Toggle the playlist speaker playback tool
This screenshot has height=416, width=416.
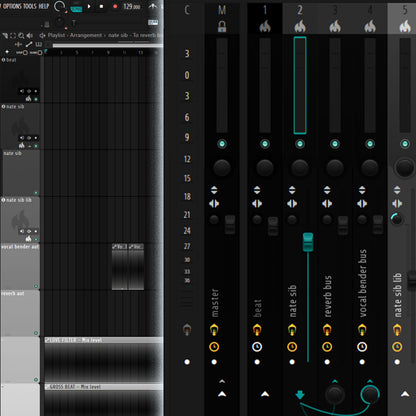tap(30, 35)
